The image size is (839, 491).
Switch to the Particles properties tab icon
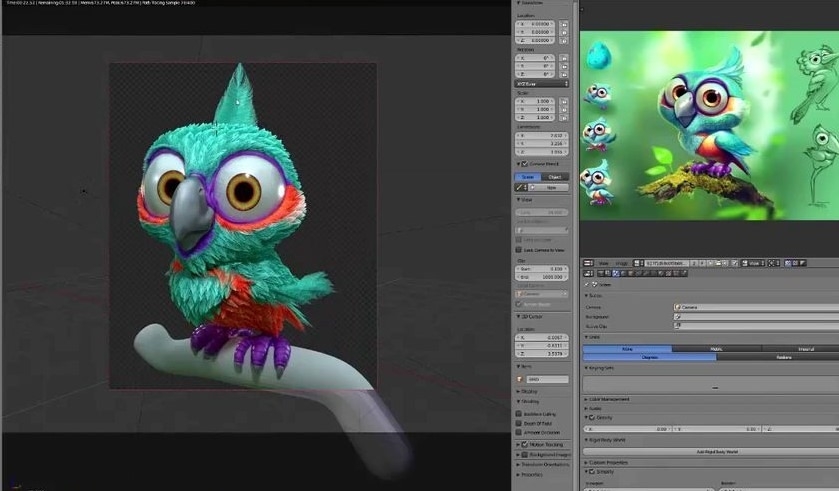coord(676,273)
